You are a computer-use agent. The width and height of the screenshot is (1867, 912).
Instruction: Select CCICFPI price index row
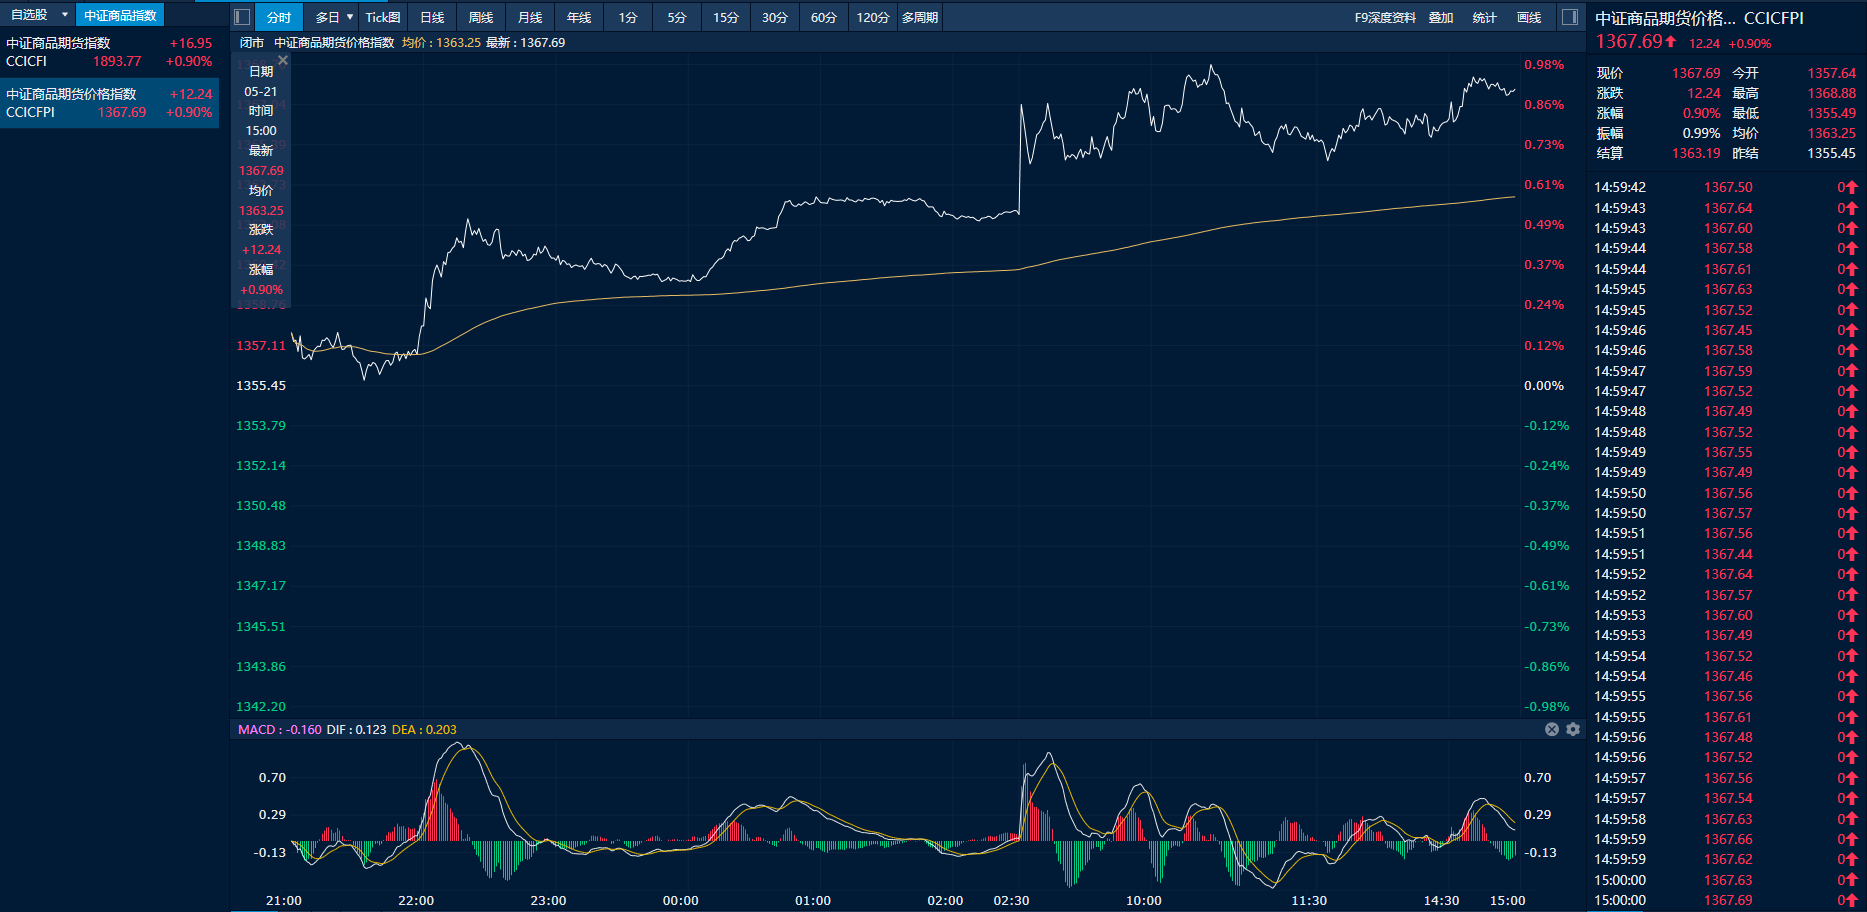[x=109, y=103]
